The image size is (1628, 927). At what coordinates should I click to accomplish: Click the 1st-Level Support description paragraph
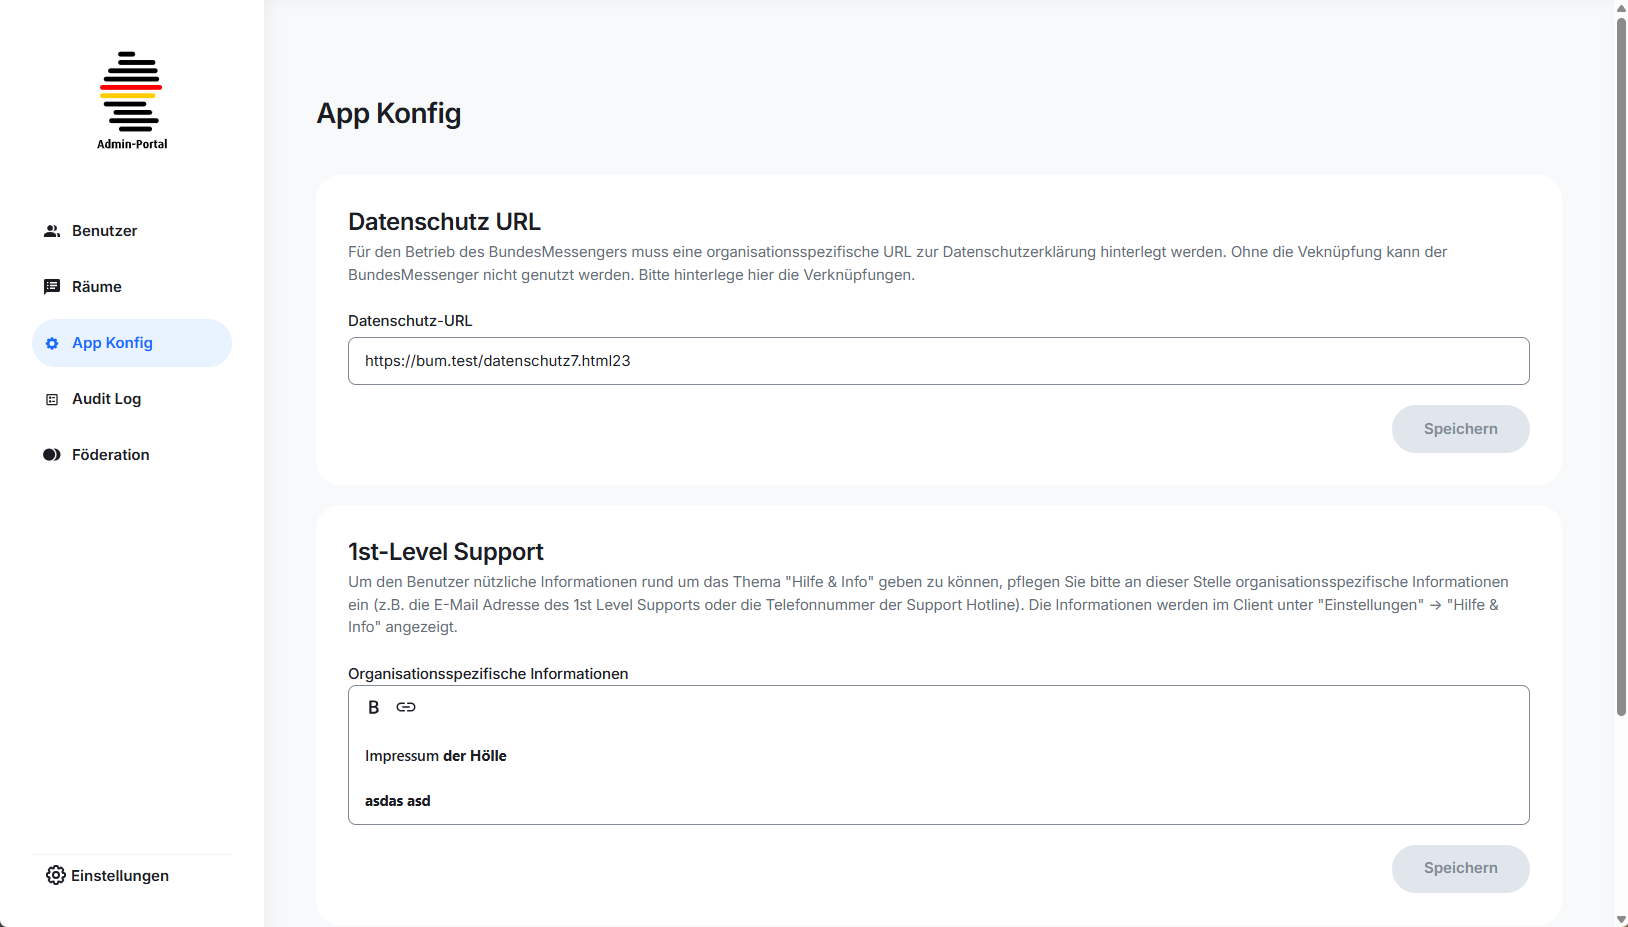tap(929, 604)
